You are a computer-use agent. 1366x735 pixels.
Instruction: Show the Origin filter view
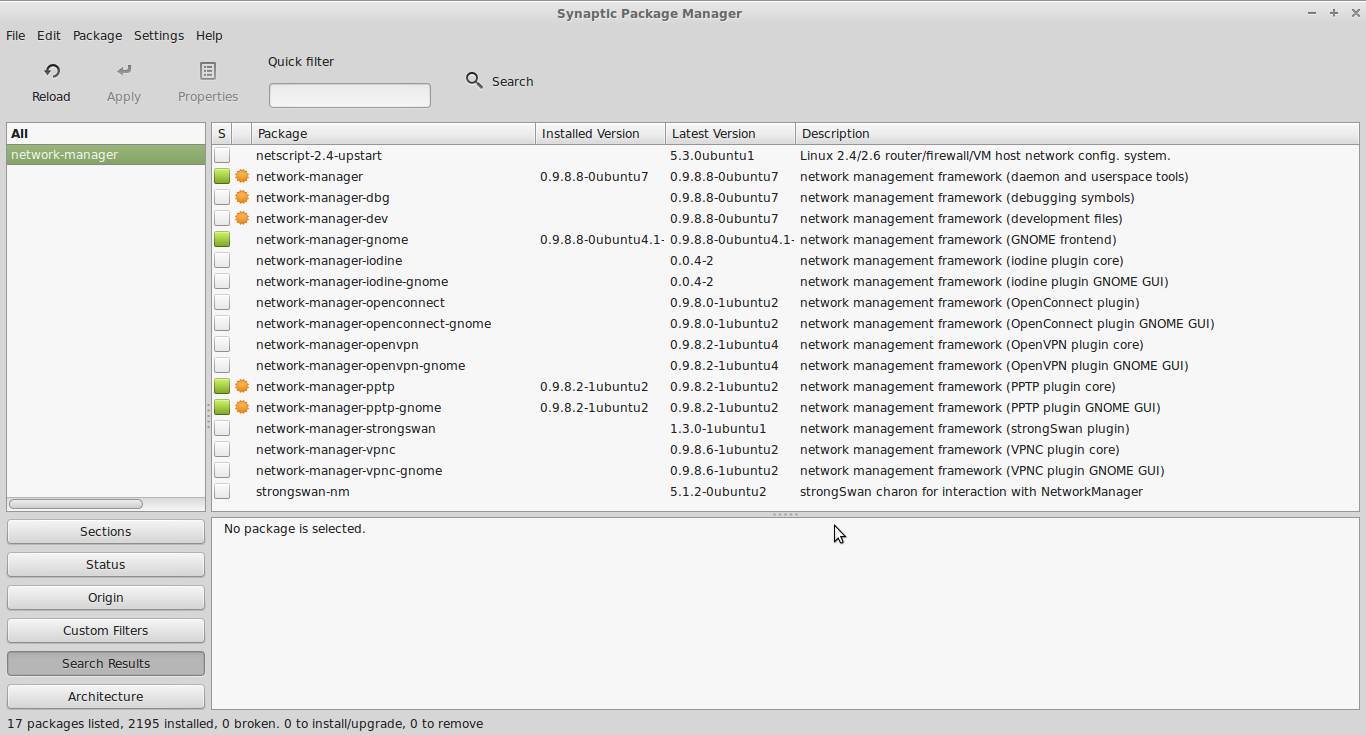(x=106, y=597)
